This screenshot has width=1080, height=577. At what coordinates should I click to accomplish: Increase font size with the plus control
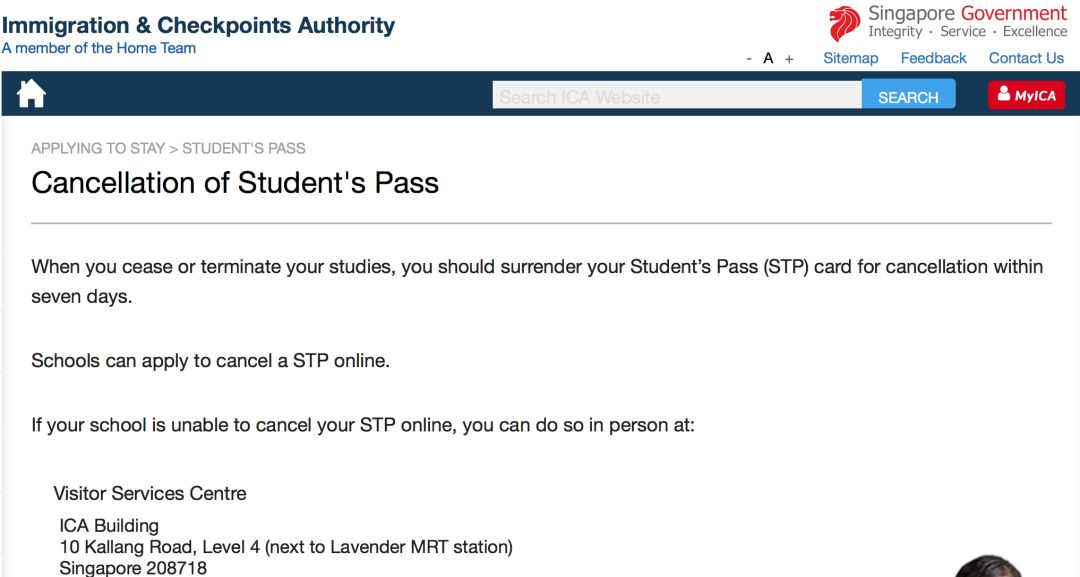pos(789,59)
